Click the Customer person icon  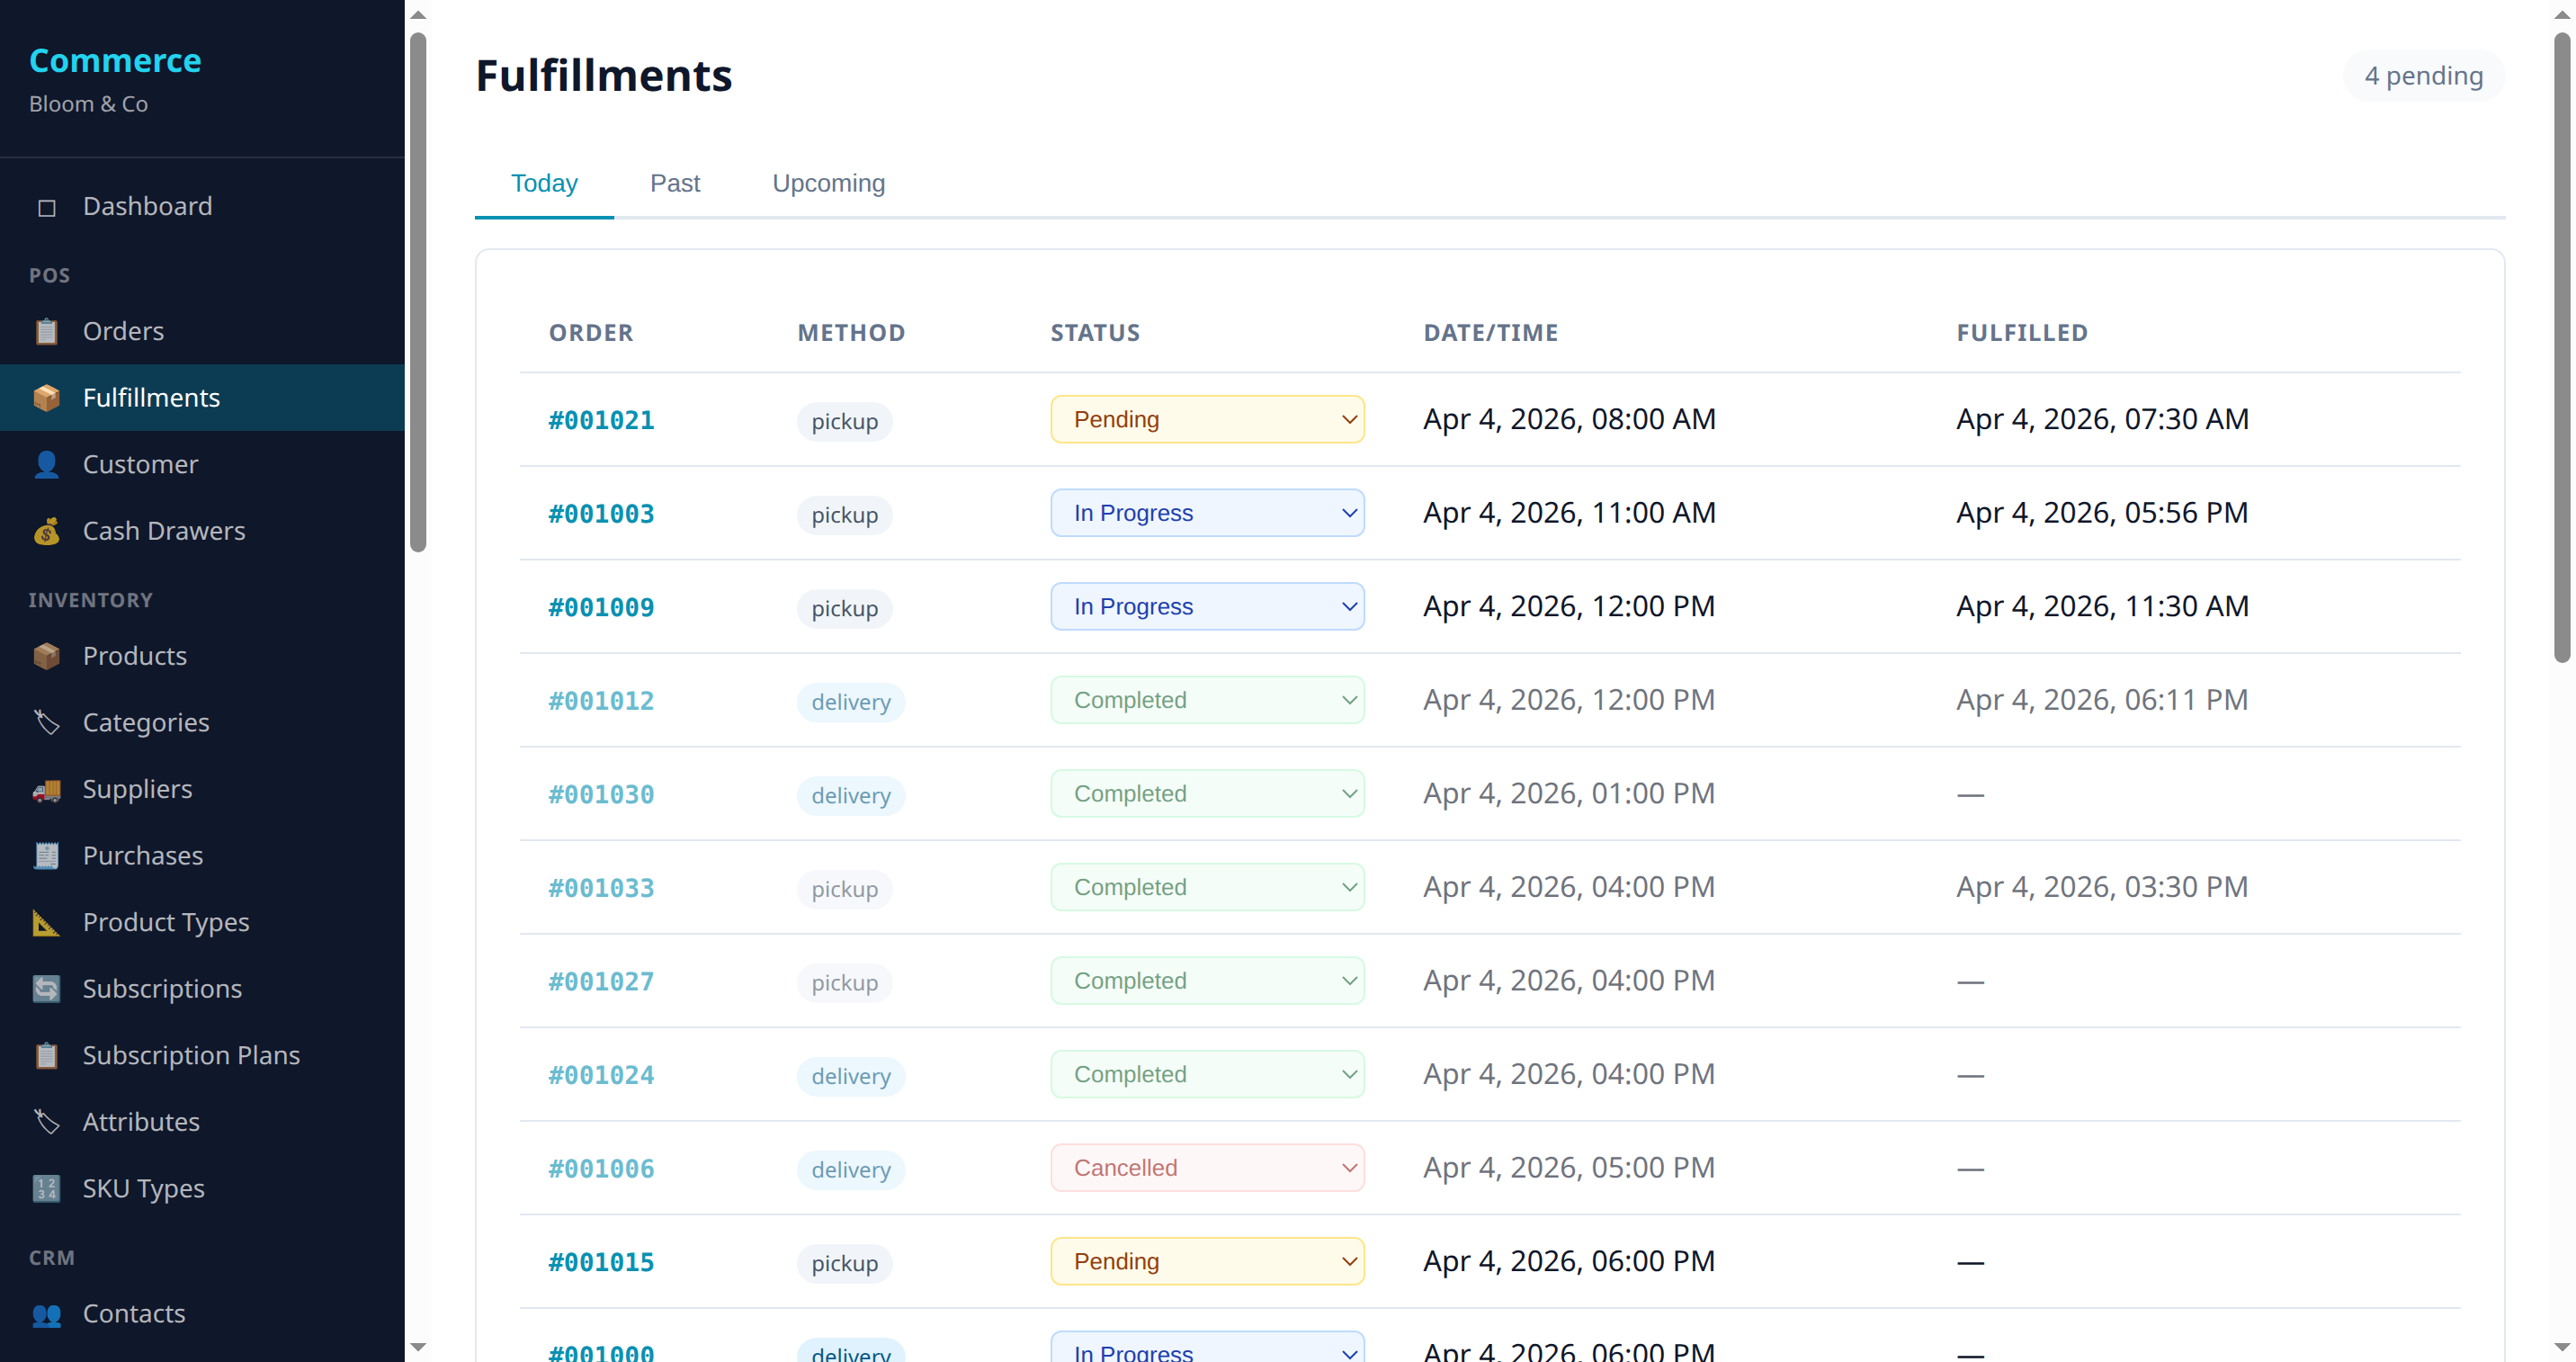(x=46, y=464)
